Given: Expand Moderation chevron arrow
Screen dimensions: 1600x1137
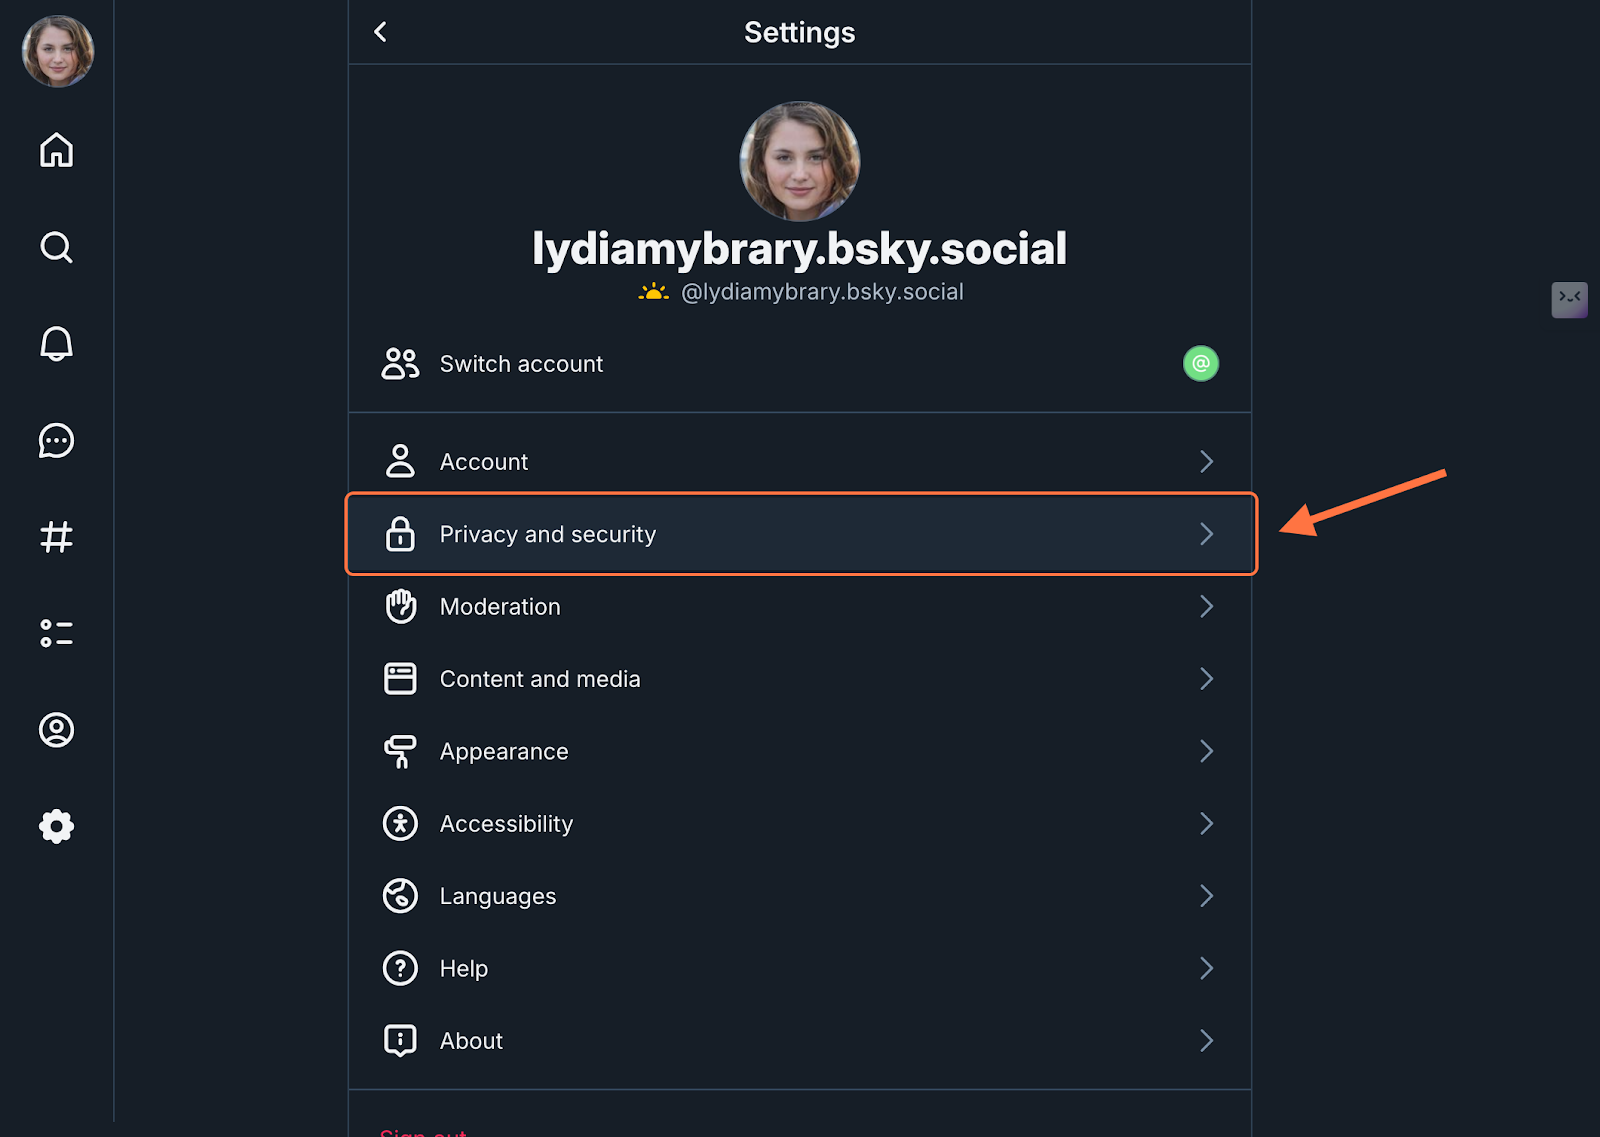Looking at the screenshot, I should click(1207, 606).
